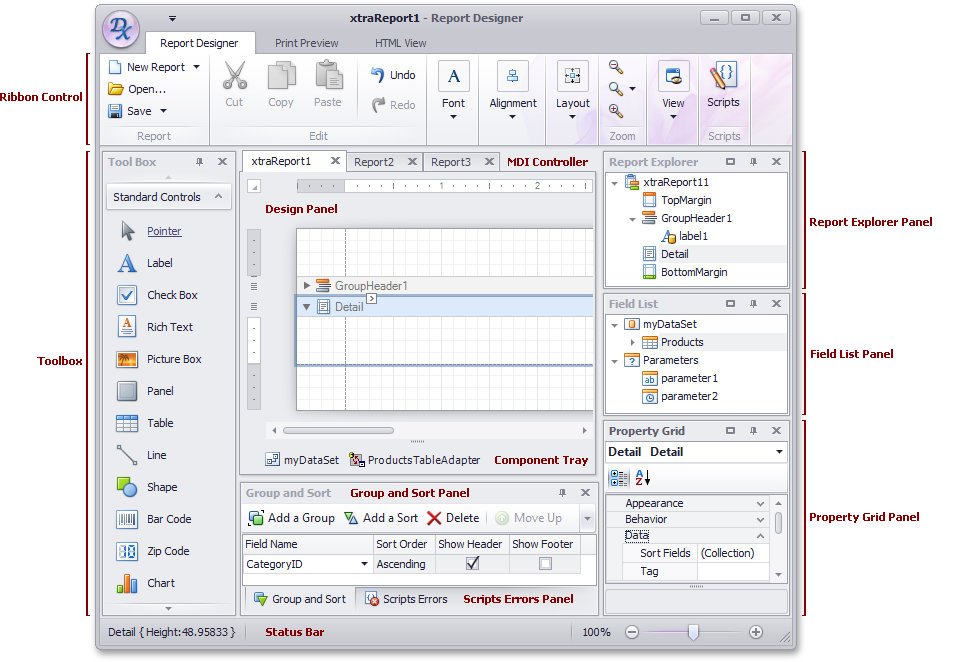Viewport: 953px width, 662px height.
Task: Select the Group and Sort bottom tab
Action: click(300, 599)
